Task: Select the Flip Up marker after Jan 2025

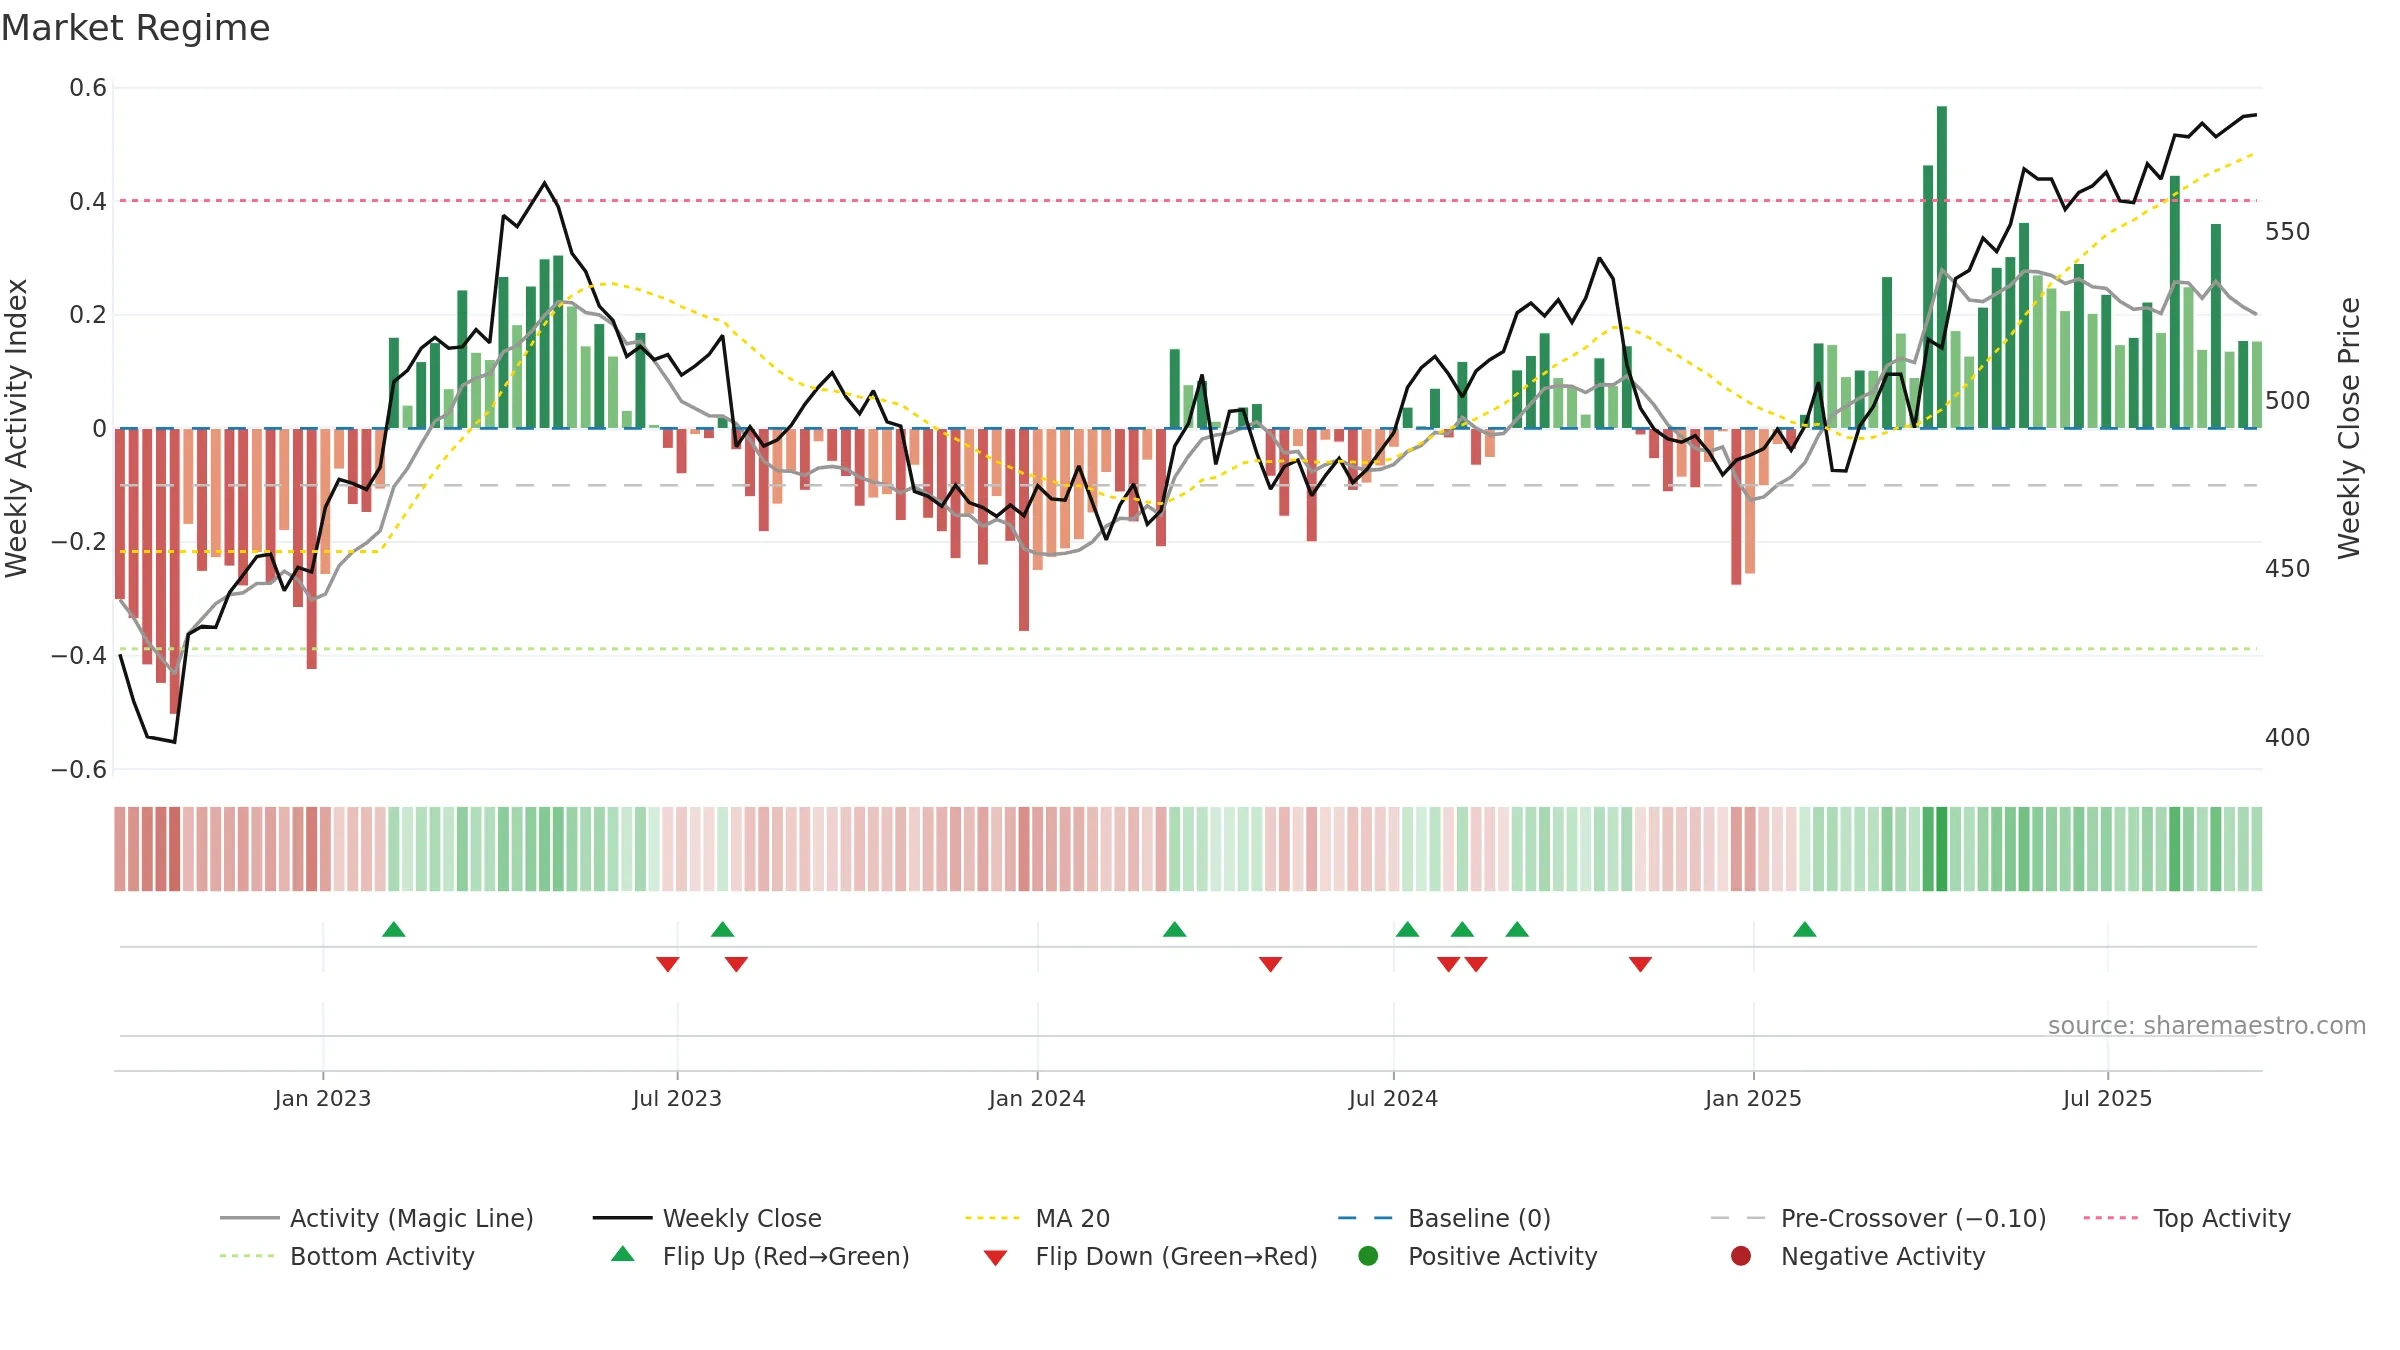Action: click(1805, 930)
